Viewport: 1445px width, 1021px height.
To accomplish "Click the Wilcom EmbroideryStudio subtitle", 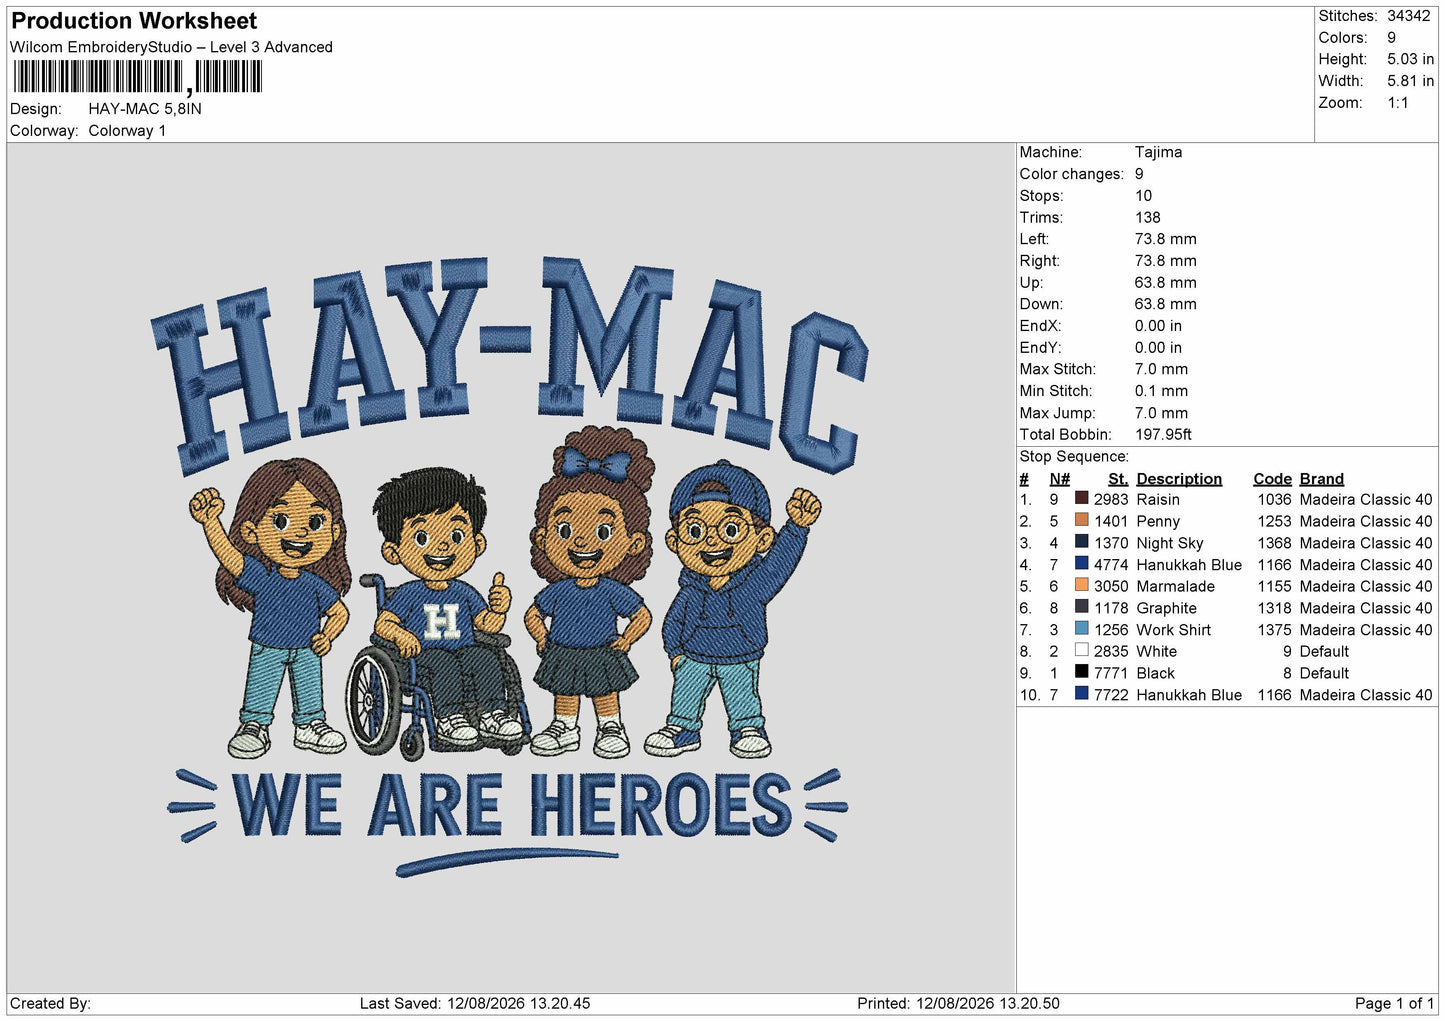I will (171, 47).
